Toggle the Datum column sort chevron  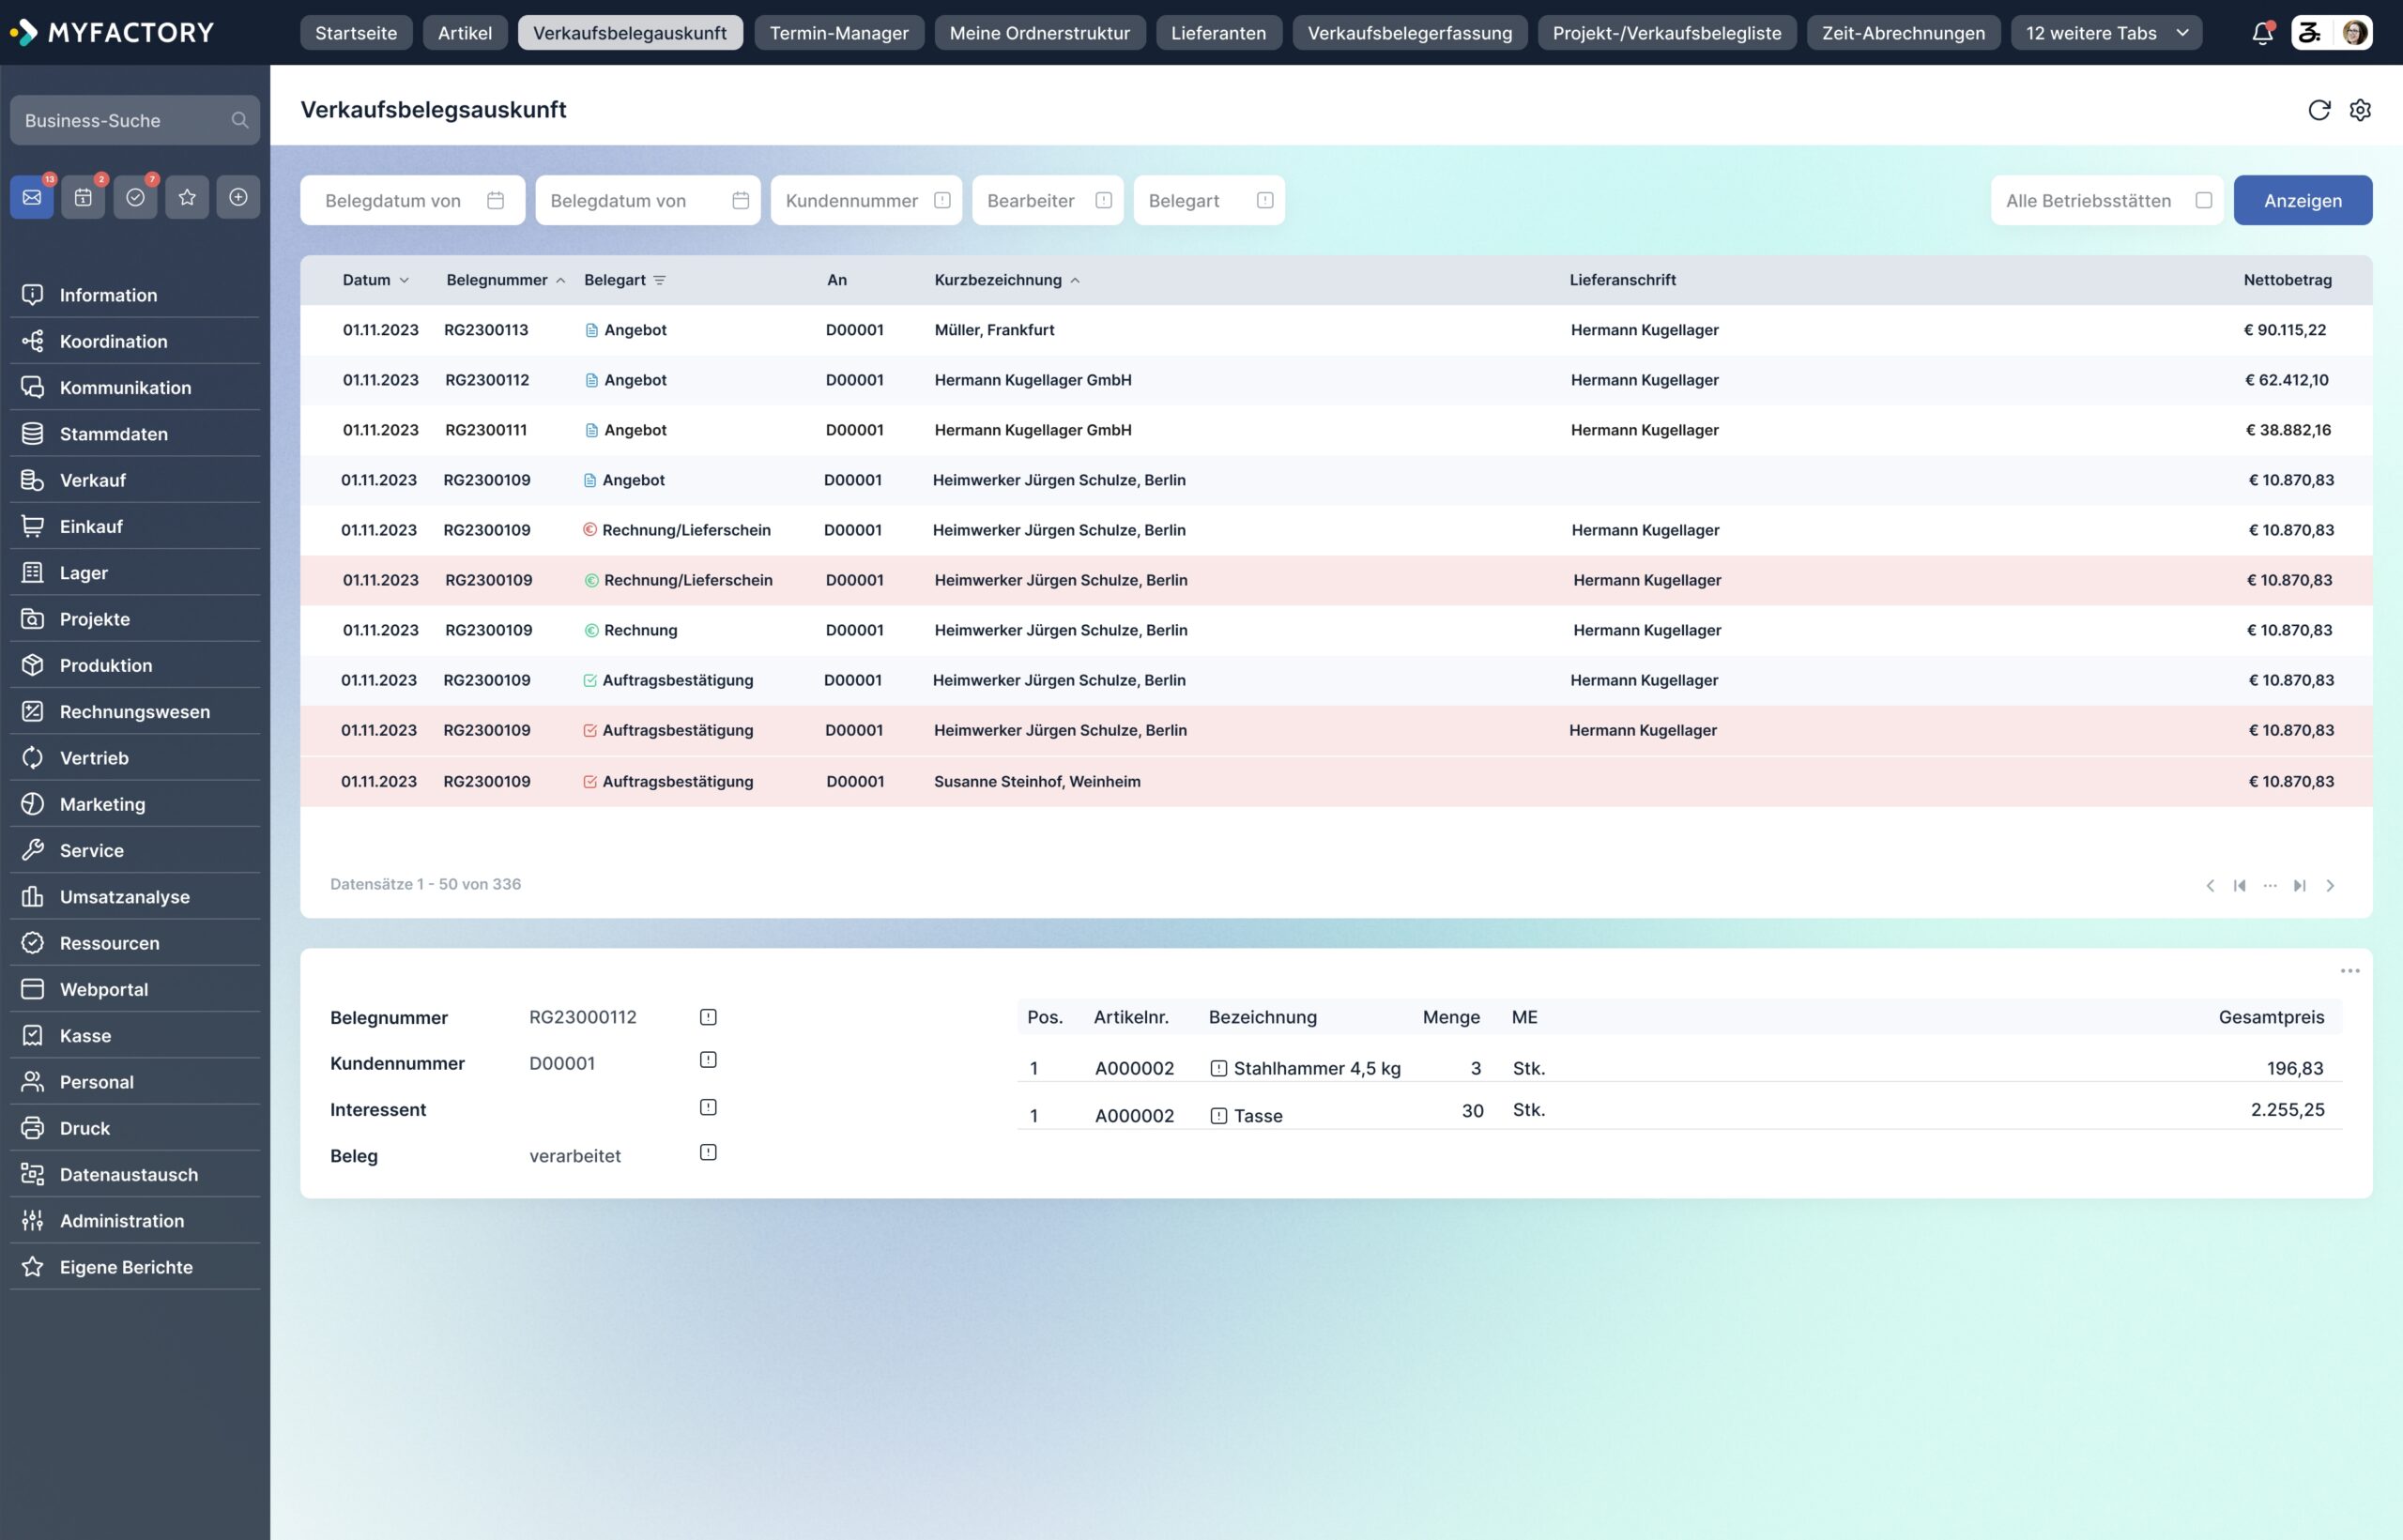(404, 280)
